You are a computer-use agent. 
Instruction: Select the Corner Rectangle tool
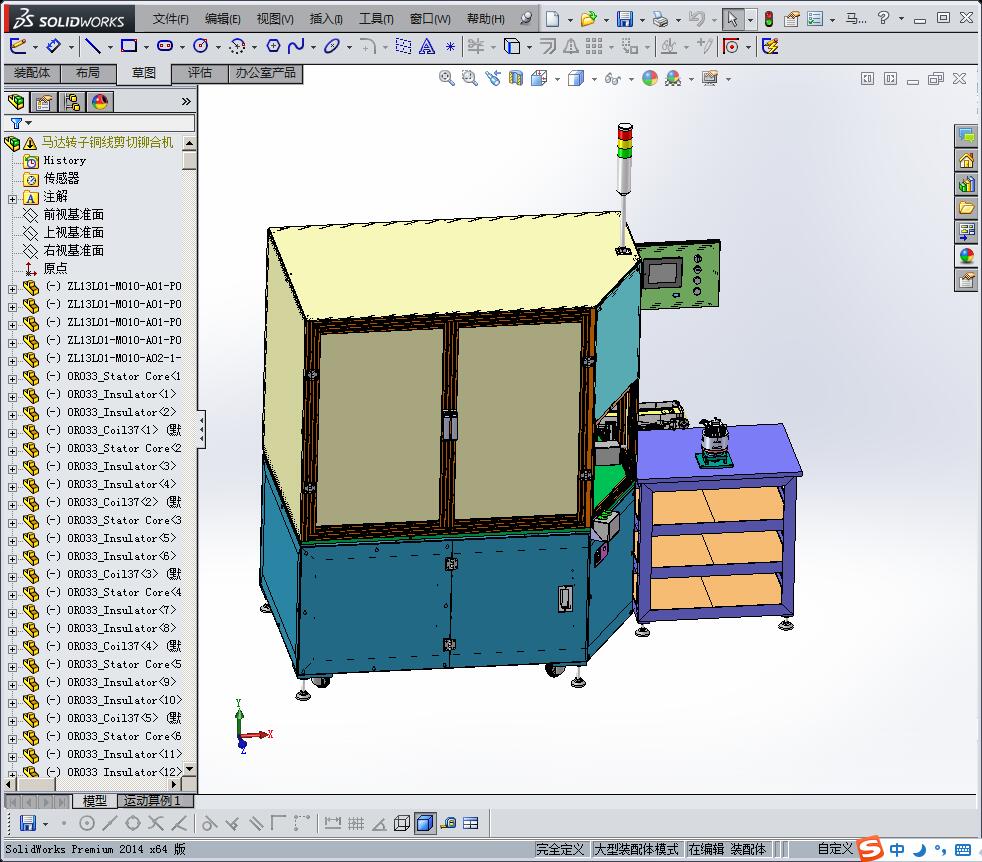(x=128, y=46)
